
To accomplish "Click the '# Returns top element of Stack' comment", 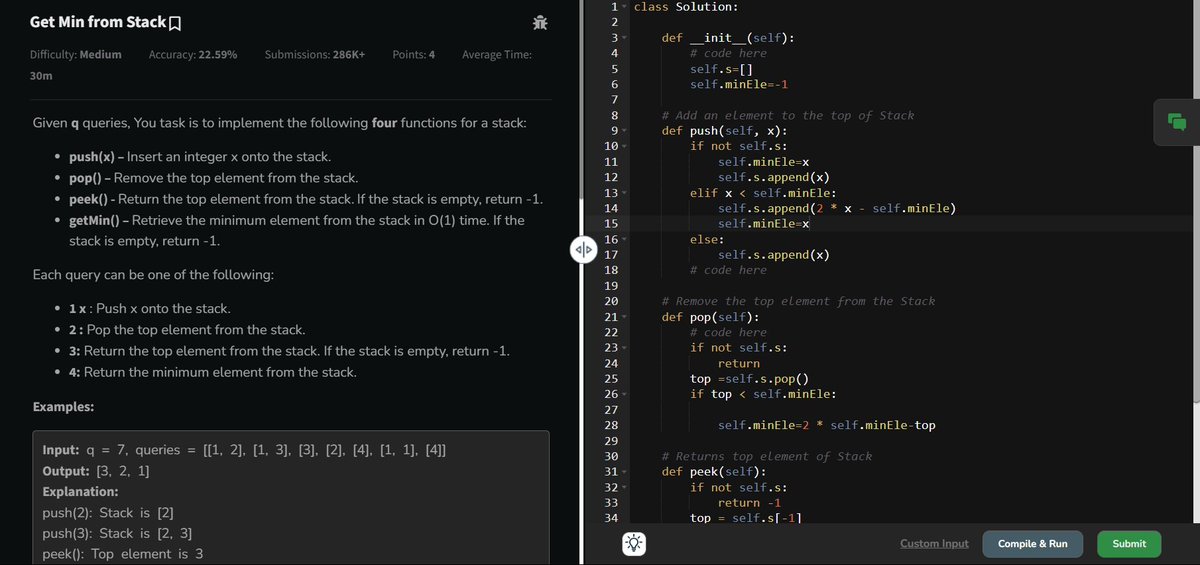I will [766, 456].
